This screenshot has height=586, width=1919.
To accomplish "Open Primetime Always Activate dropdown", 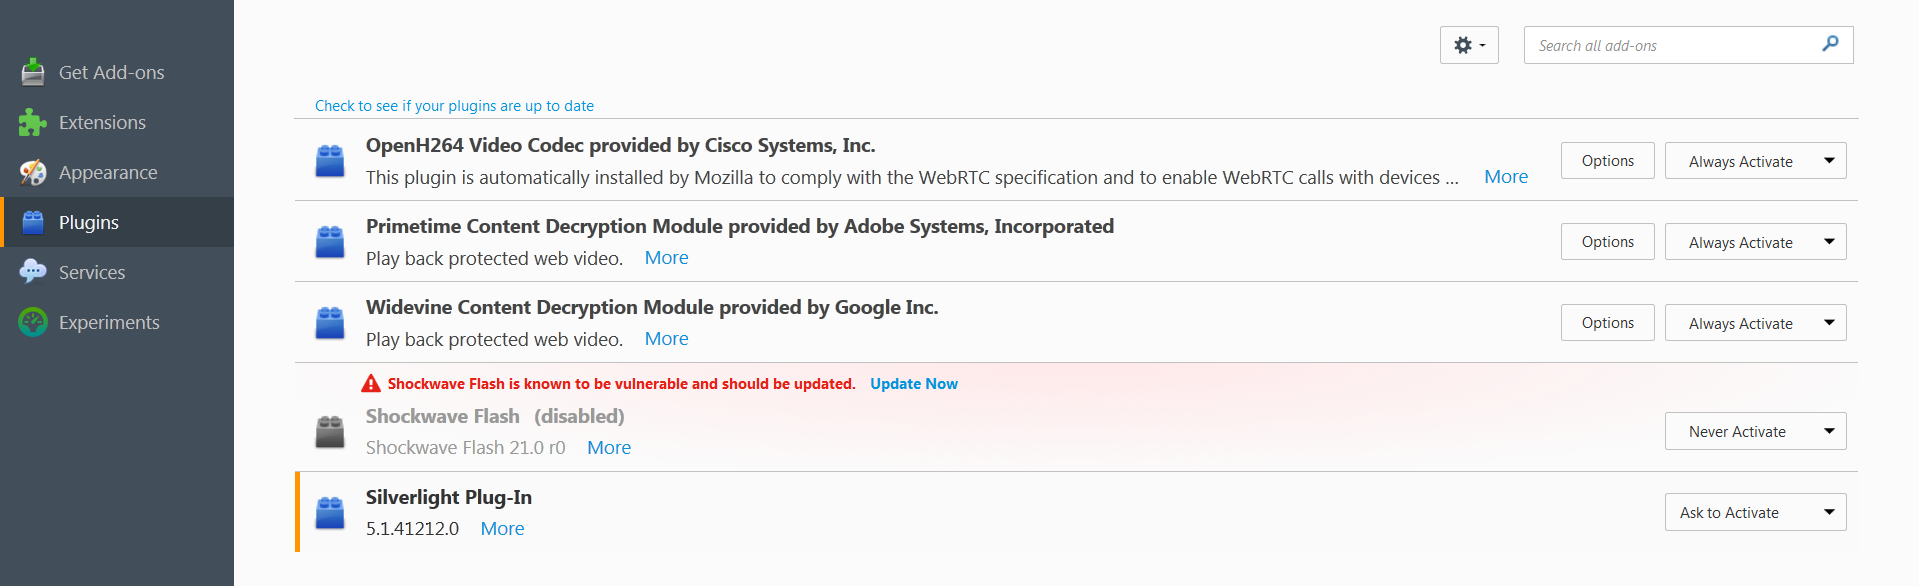I will coord(1755,242).
